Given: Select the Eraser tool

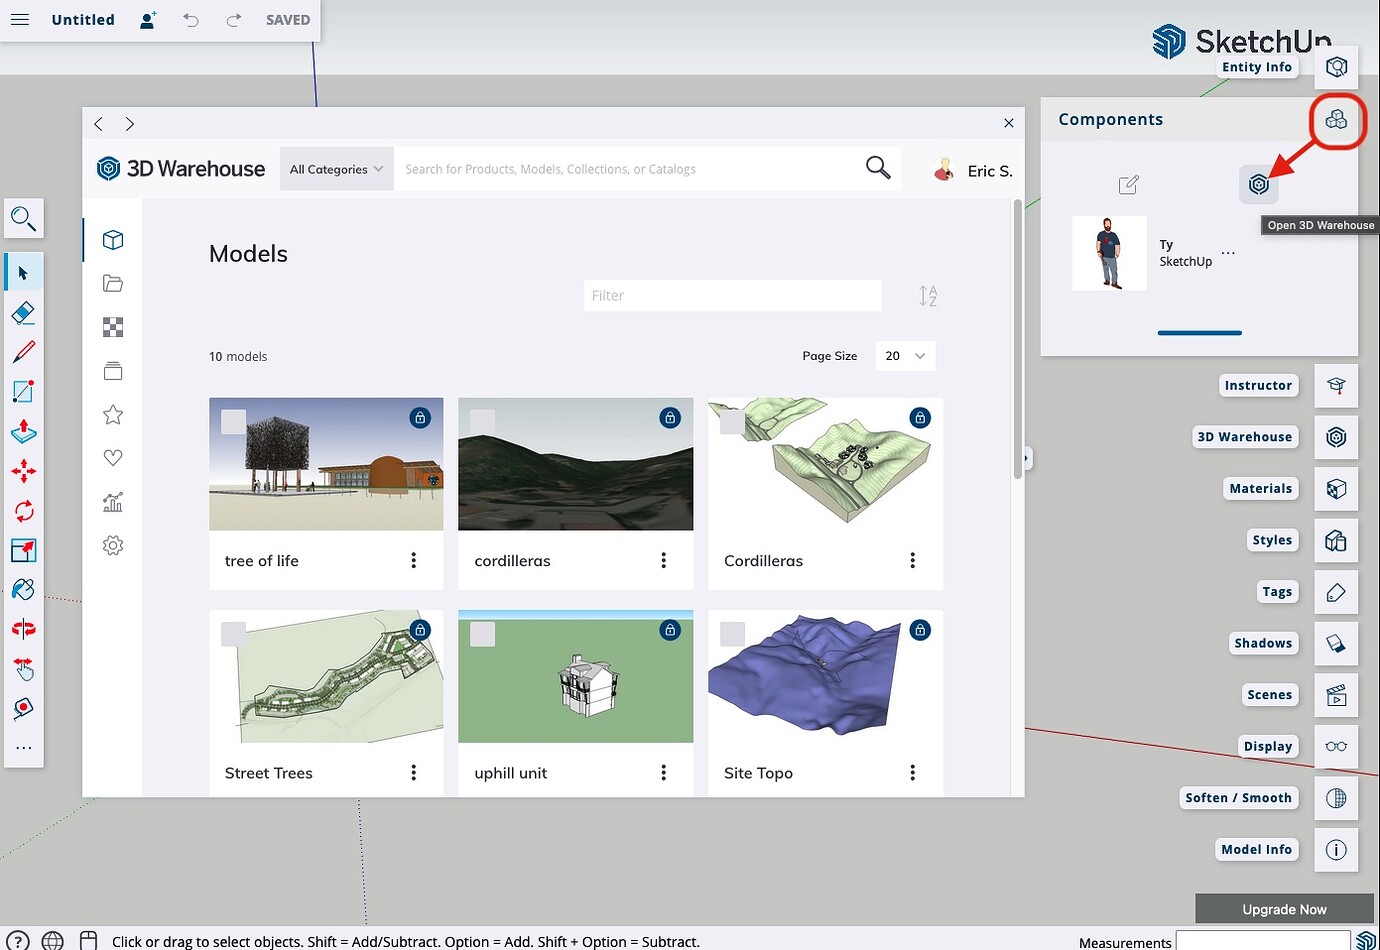Looking at the screenshot, I should (24, 312).
